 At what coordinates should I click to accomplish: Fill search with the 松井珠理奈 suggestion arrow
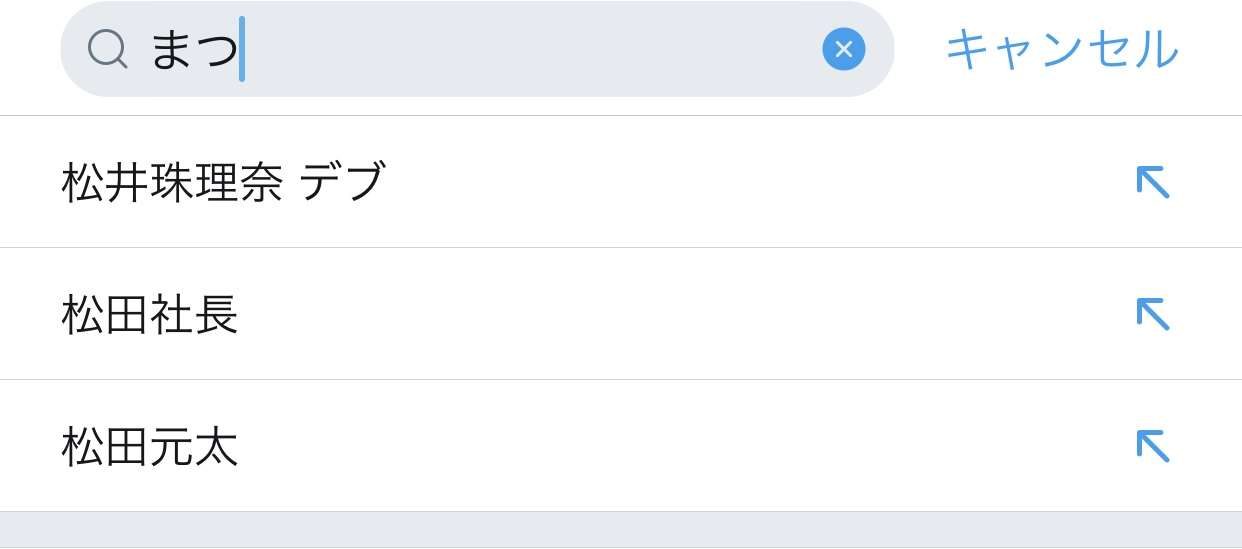click(1152, 182)
